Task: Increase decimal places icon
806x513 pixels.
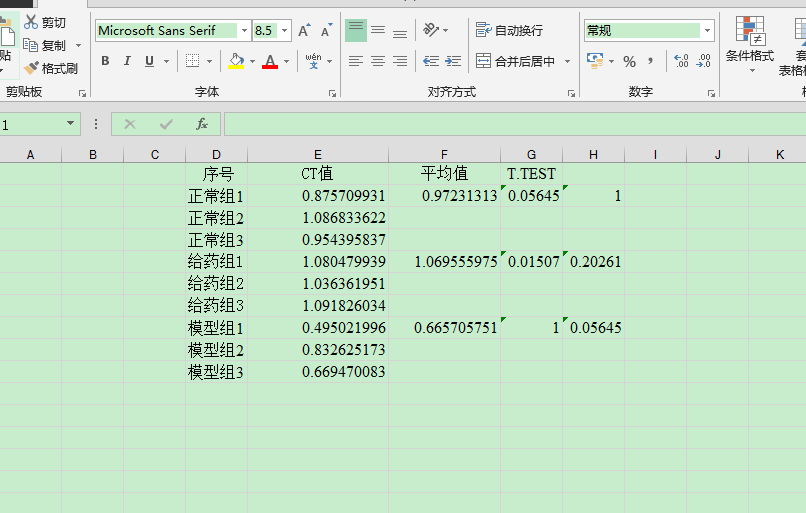Action: coord(681,61)
